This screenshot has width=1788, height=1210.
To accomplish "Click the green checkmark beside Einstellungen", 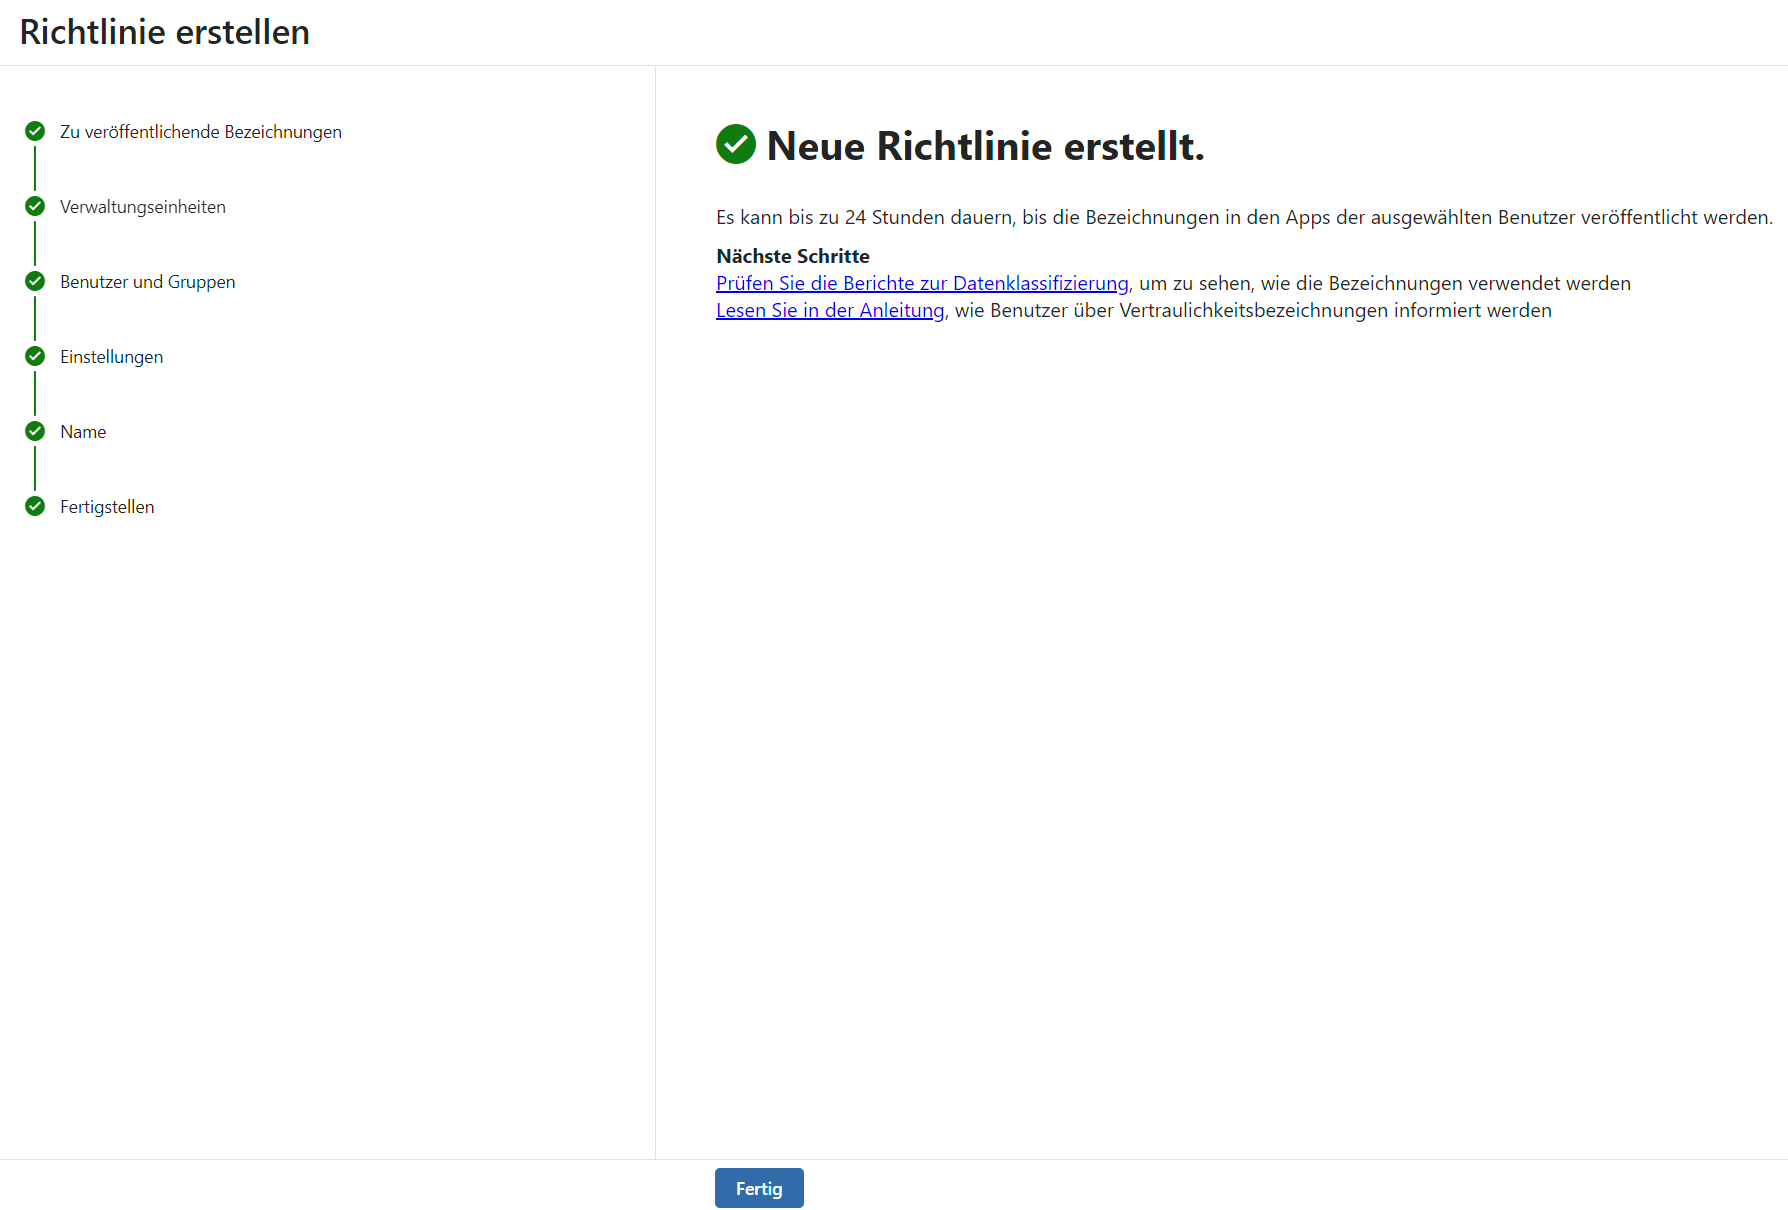I will (x=35, y=356).
